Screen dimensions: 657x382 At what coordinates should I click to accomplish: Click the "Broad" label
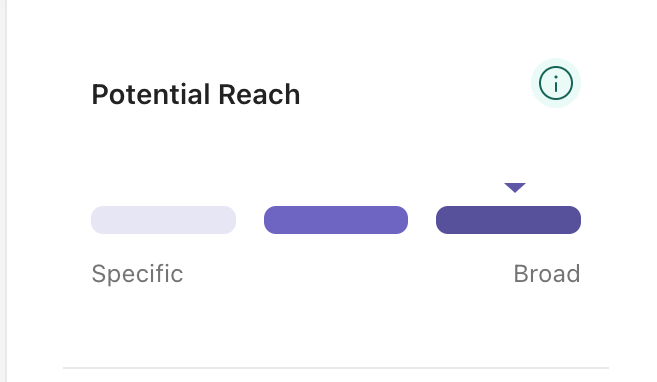click(x=547, y=274)
